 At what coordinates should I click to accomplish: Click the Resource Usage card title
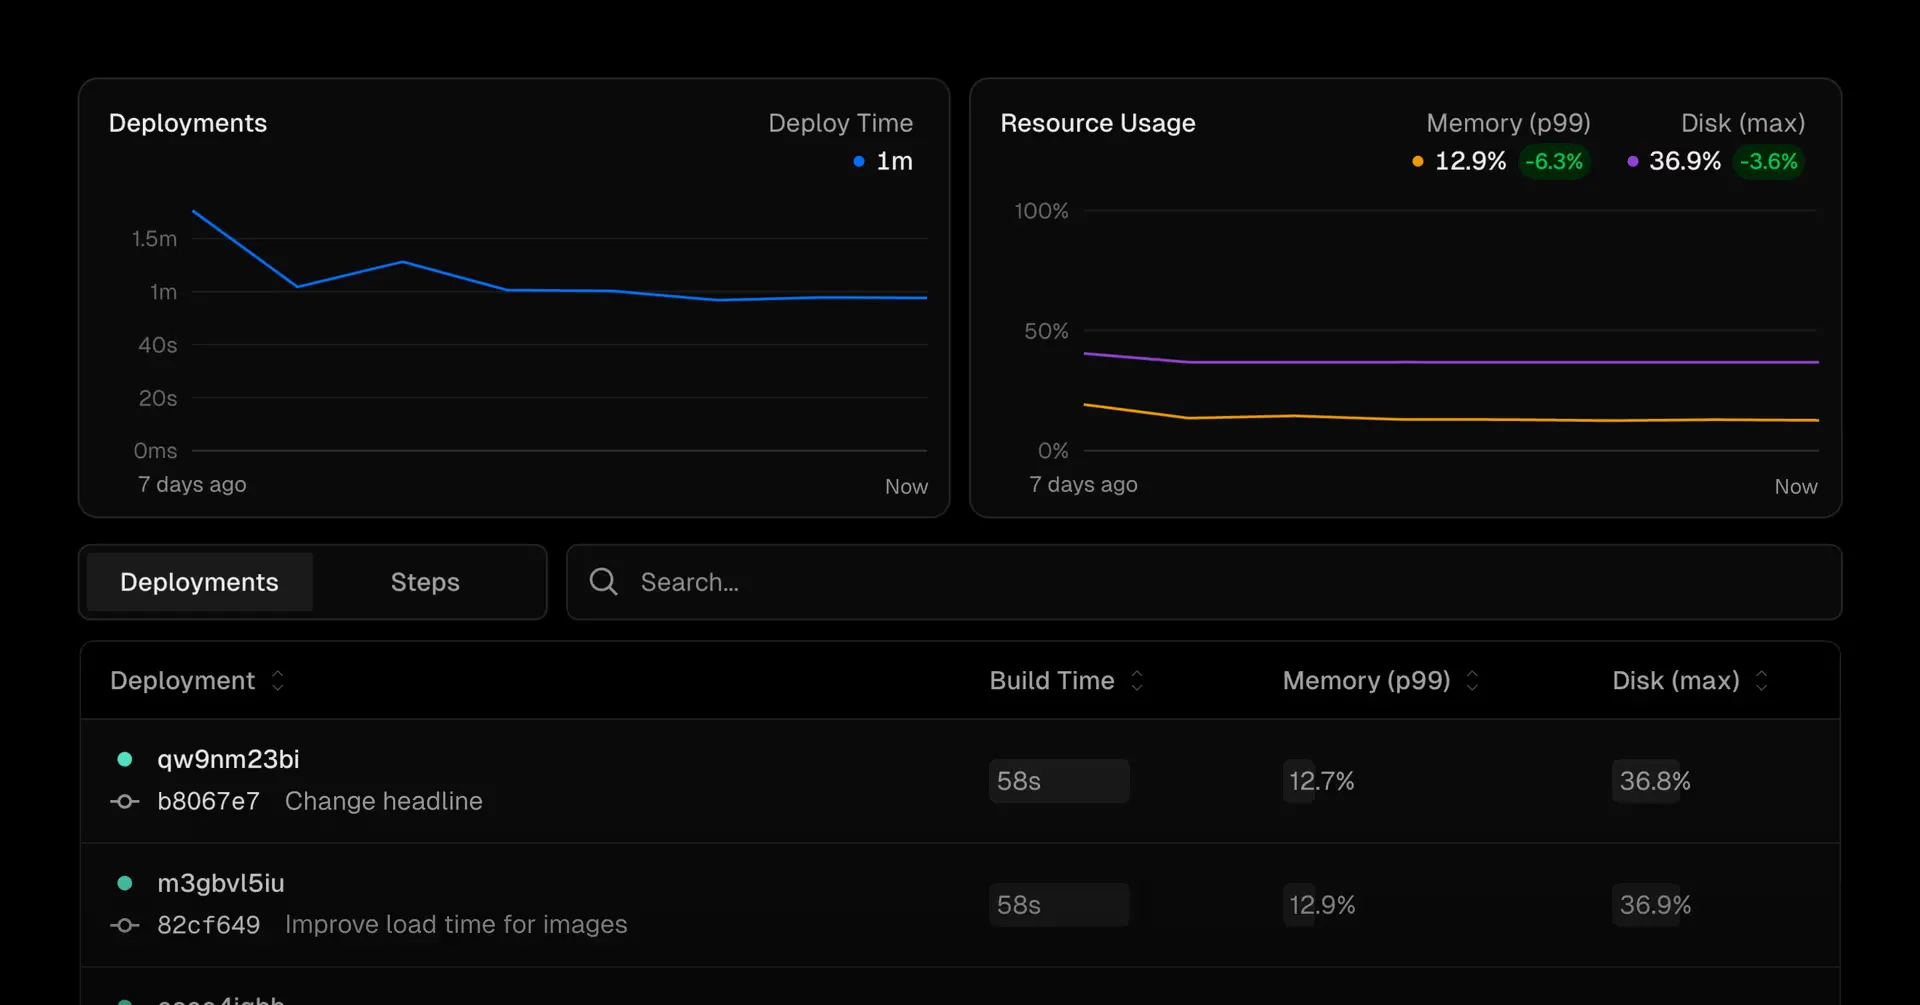tap(1098, 123)
